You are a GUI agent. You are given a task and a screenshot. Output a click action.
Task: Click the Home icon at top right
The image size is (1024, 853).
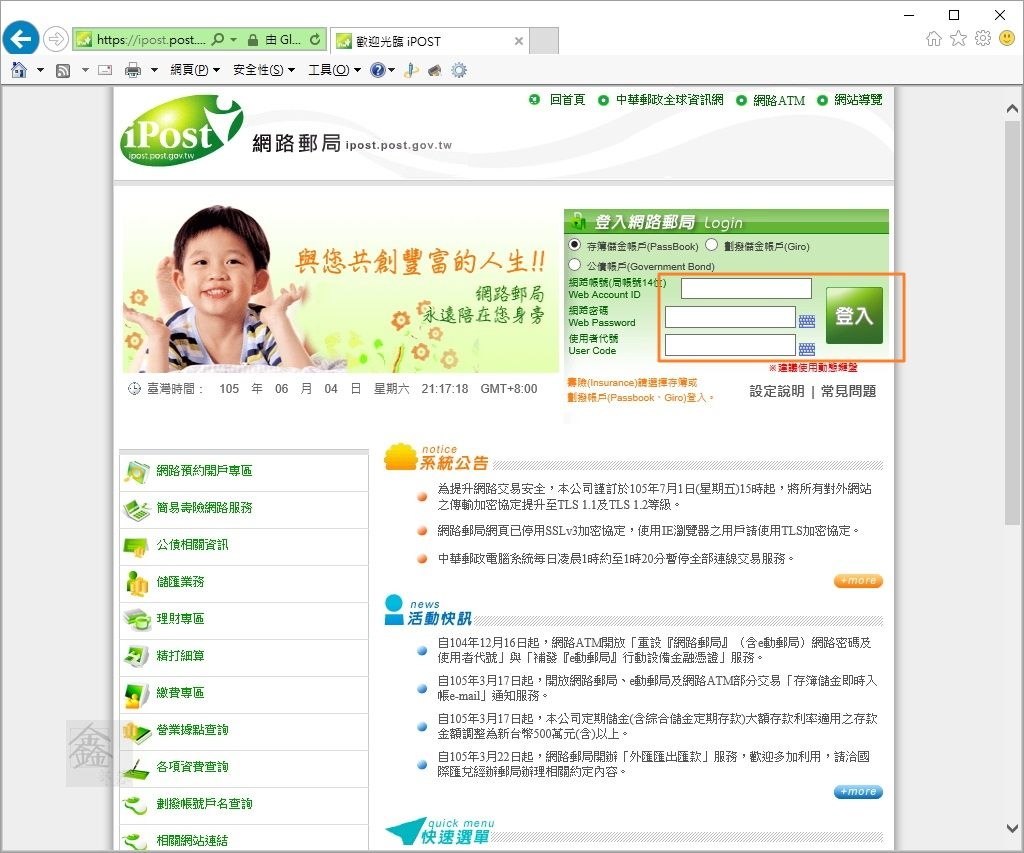coord(934,39)
